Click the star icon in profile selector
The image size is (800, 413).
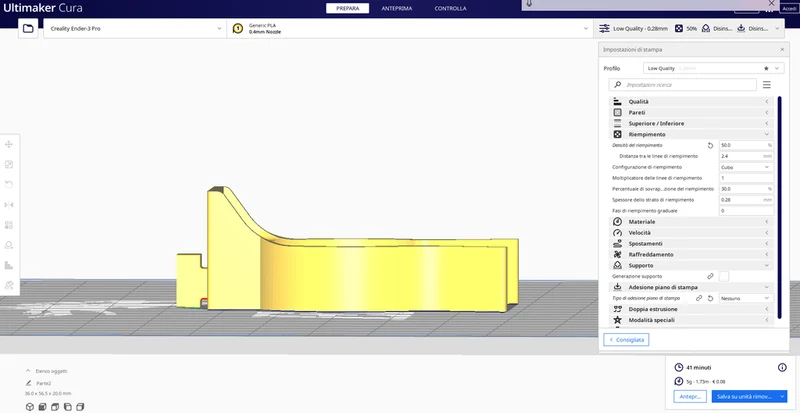pyautogui.click(x=766, y=68)
